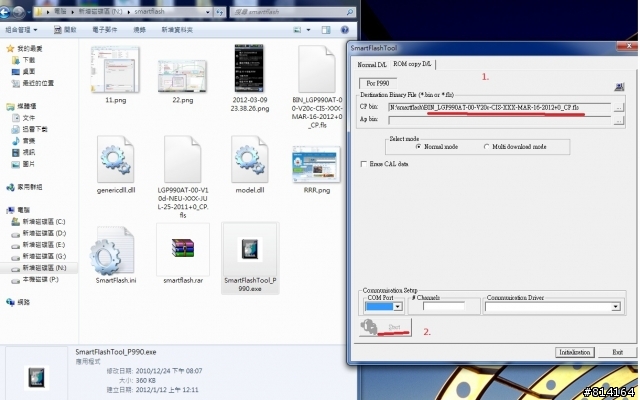Click the Start download button

[385, 327]
